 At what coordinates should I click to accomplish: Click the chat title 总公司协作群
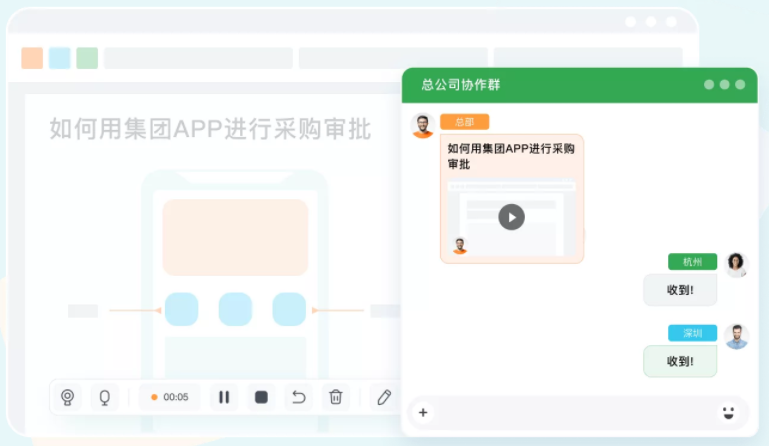tap(461, 85)
